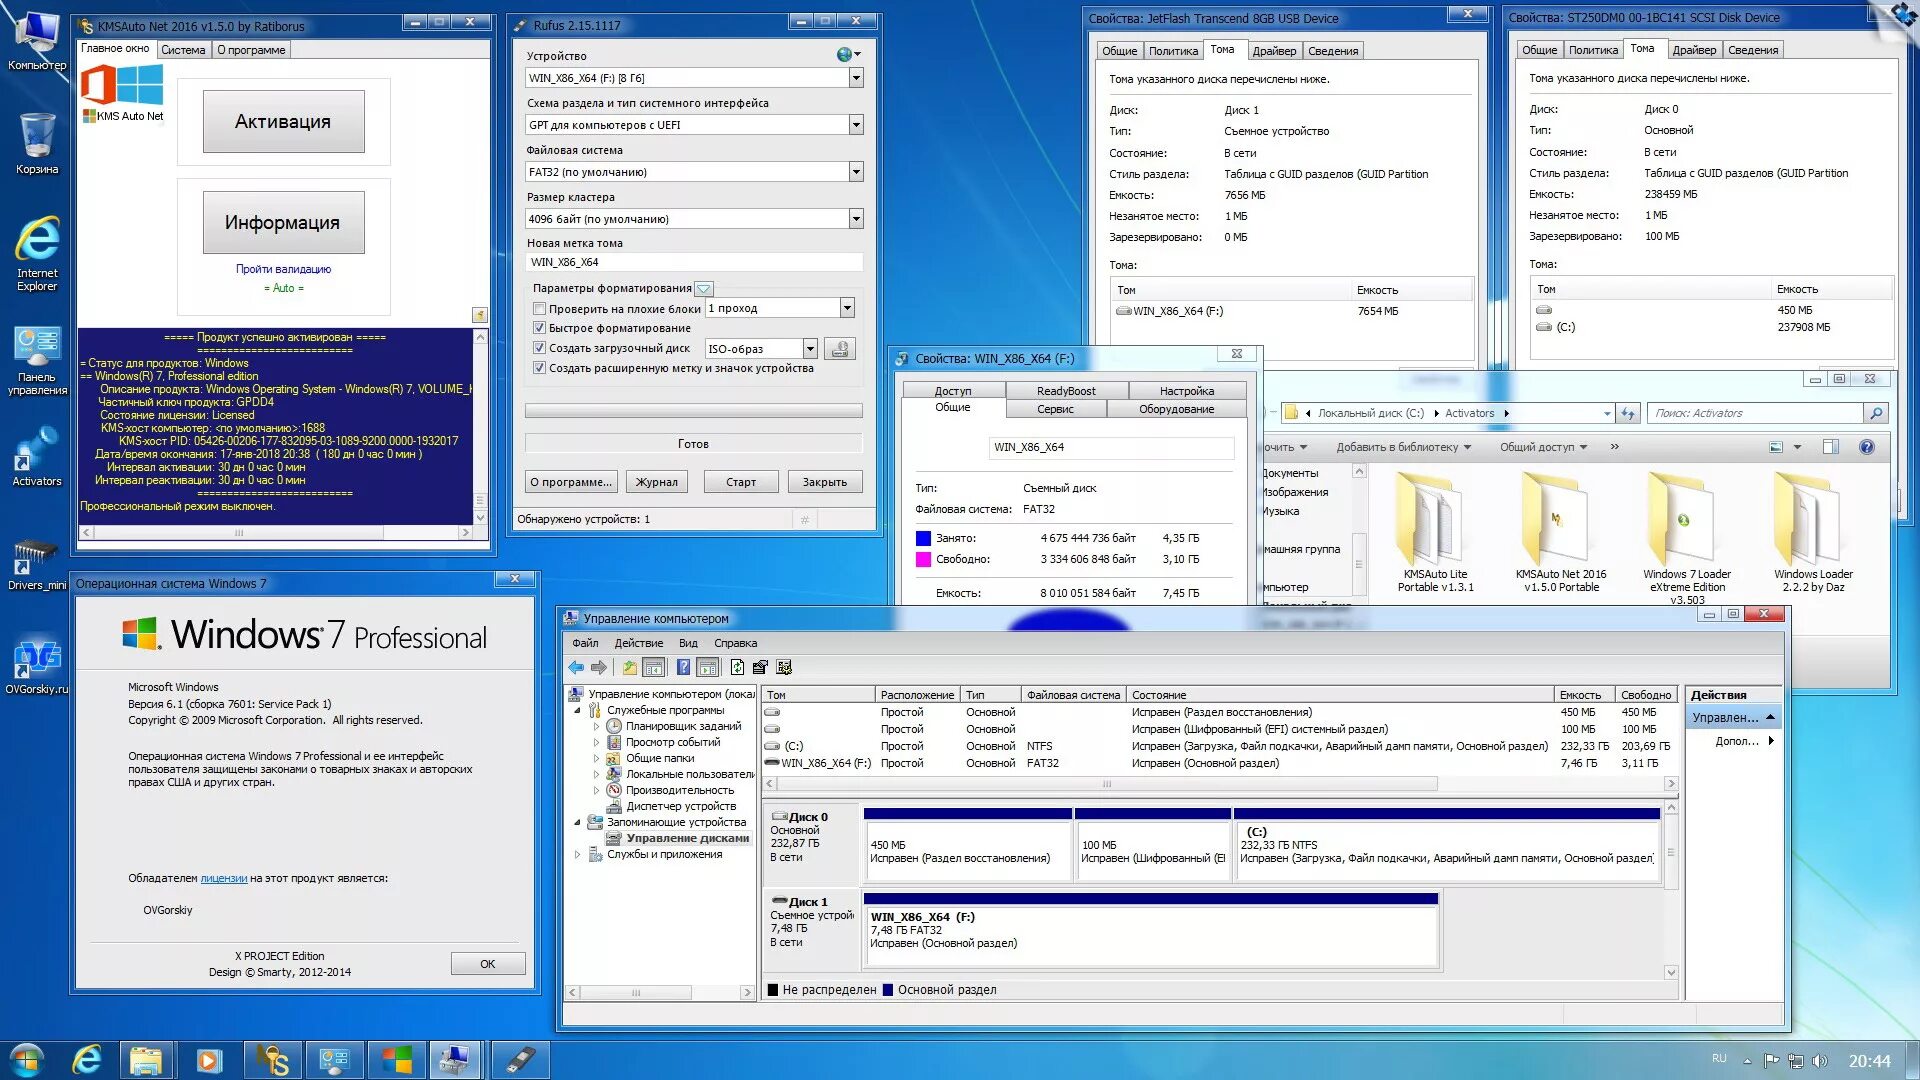Open the Вид menu in Computer Management

pyautogui.click(x=688, y=643)
